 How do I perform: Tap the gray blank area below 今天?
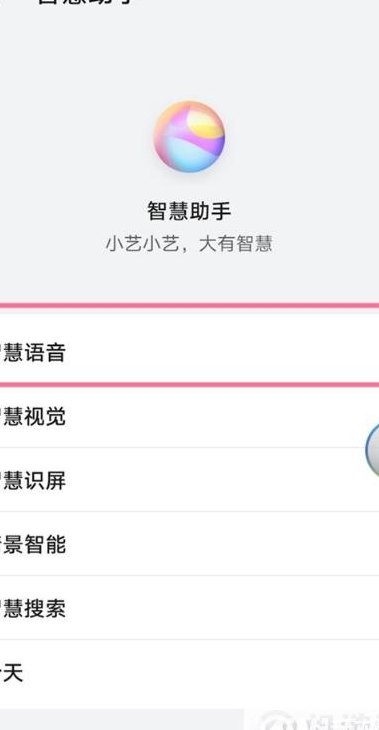pos(121,719)
